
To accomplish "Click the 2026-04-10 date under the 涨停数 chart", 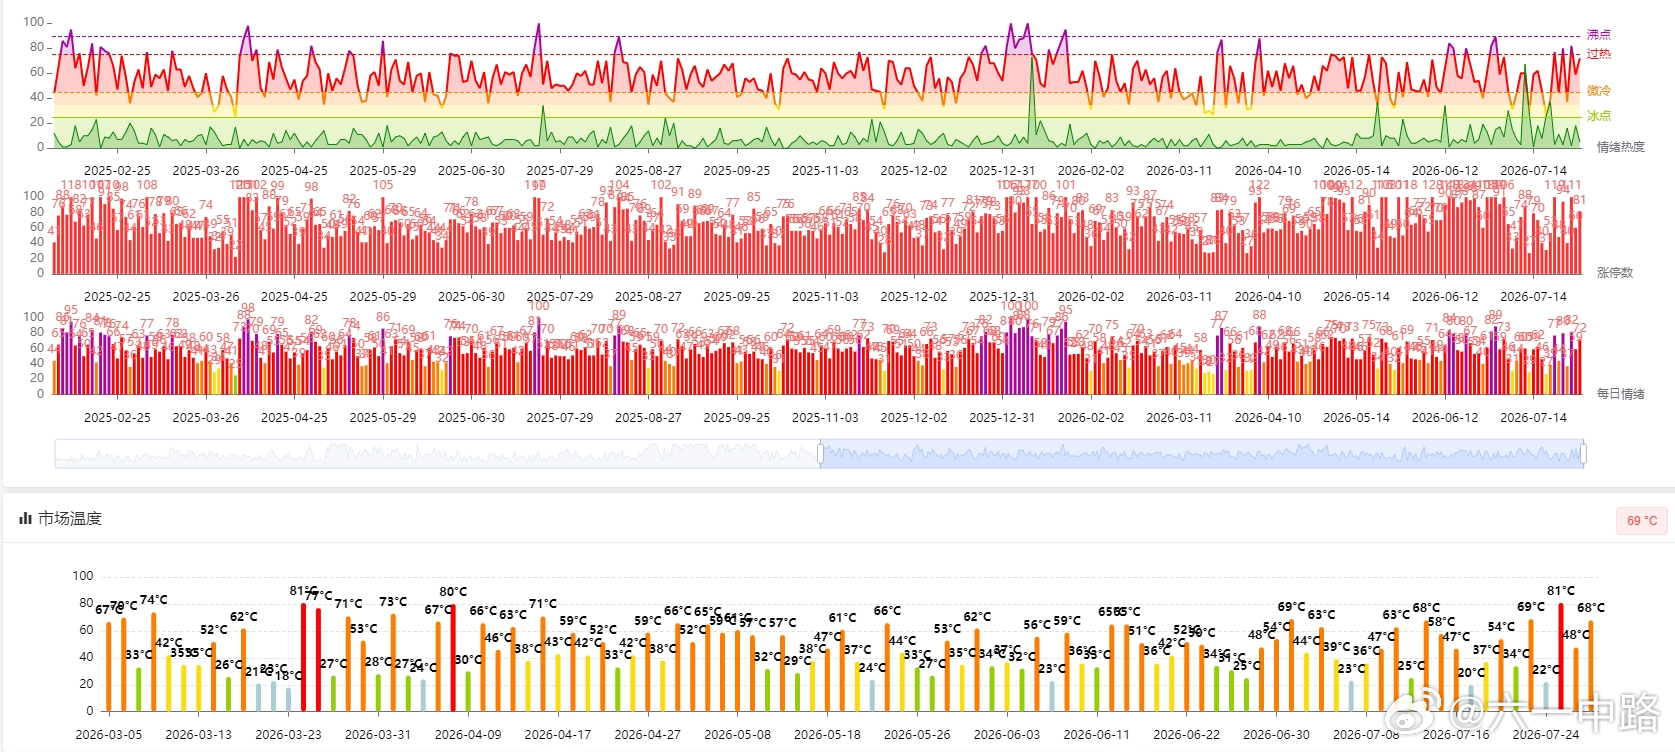I will (x=1268, y=296).
